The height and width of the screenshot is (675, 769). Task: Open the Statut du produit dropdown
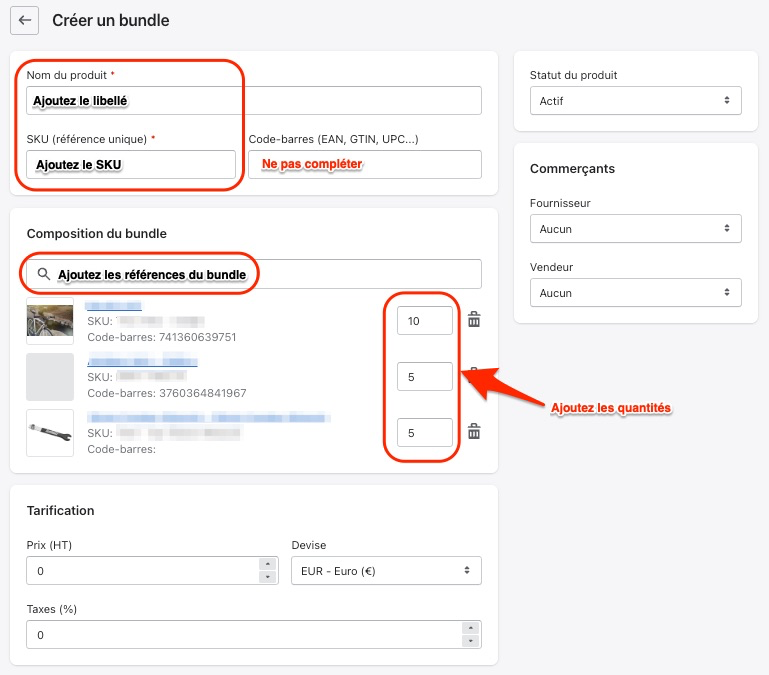(635, 101)
